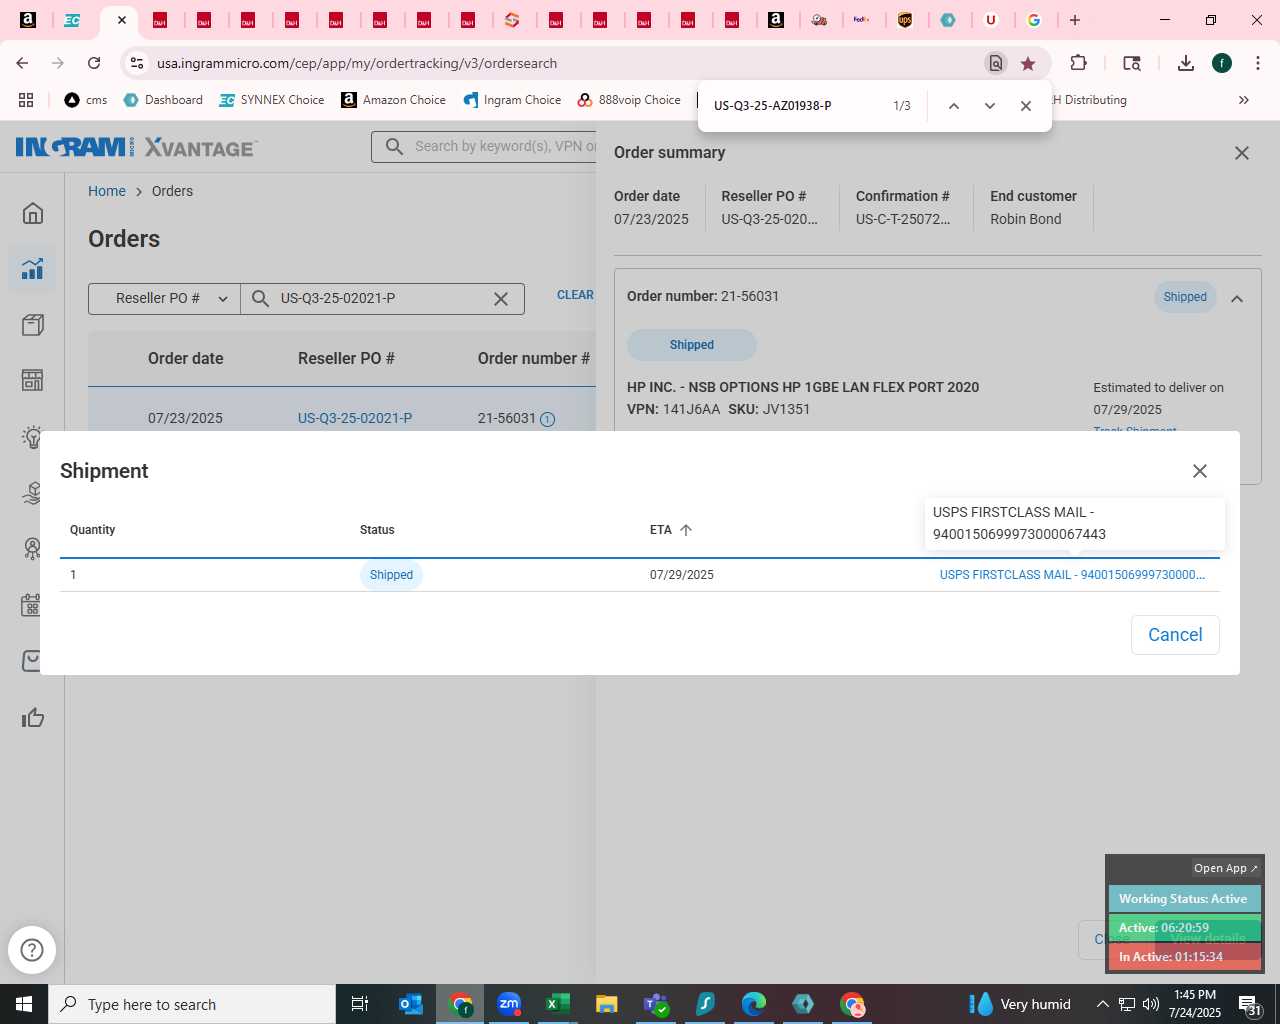Image resolution: width=1280 pixels, height=1024 pixels.
Task: Sort the ETA column with the arrow
Action: click(686, 530)
